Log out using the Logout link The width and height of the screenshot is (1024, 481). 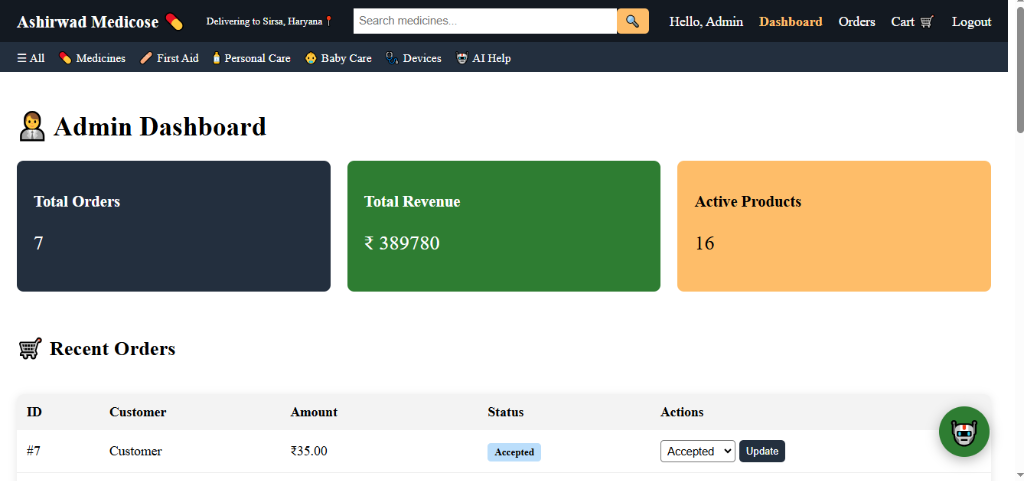coord(971,22)
